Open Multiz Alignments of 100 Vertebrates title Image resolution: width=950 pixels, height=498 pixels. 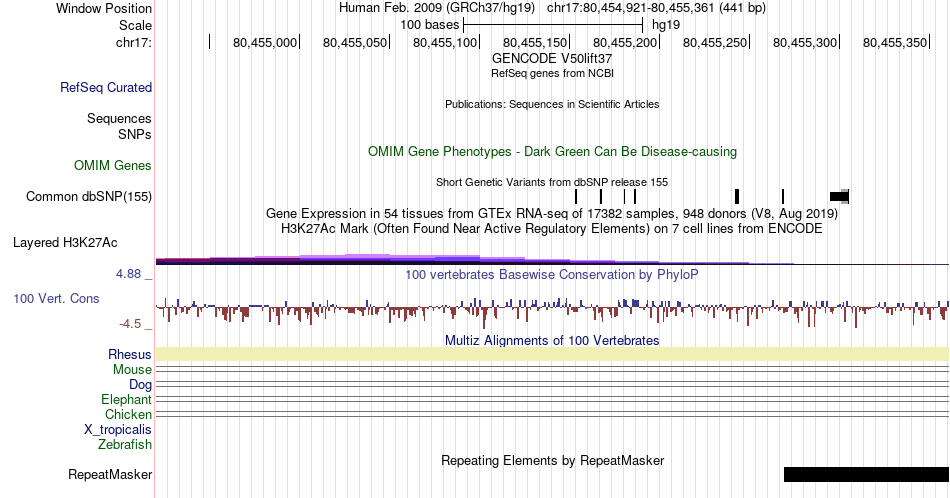[x=552, y=340]
